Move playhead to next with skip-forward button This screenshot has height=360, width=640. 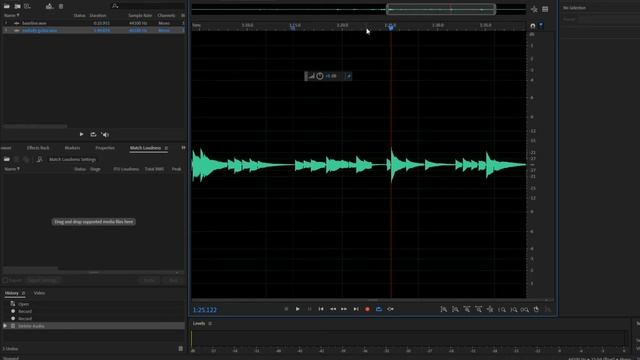356,309
